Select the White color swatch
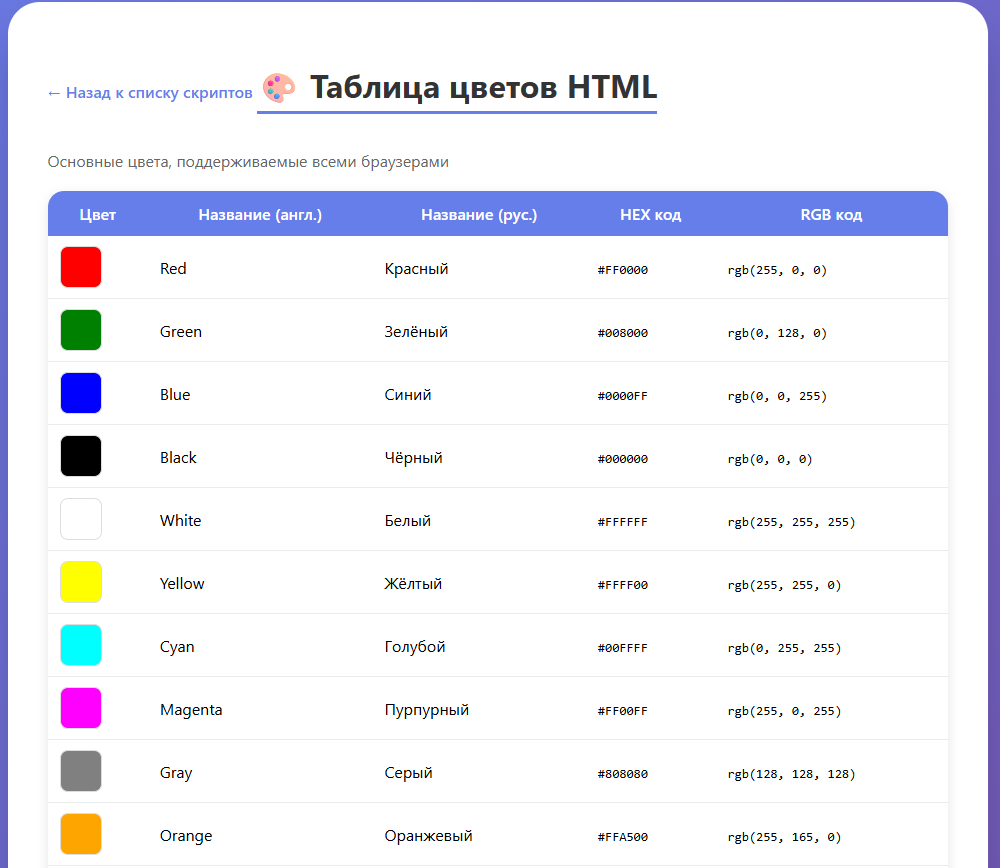The height and width of the screenshot is (868, 1000). coord(81,519)
